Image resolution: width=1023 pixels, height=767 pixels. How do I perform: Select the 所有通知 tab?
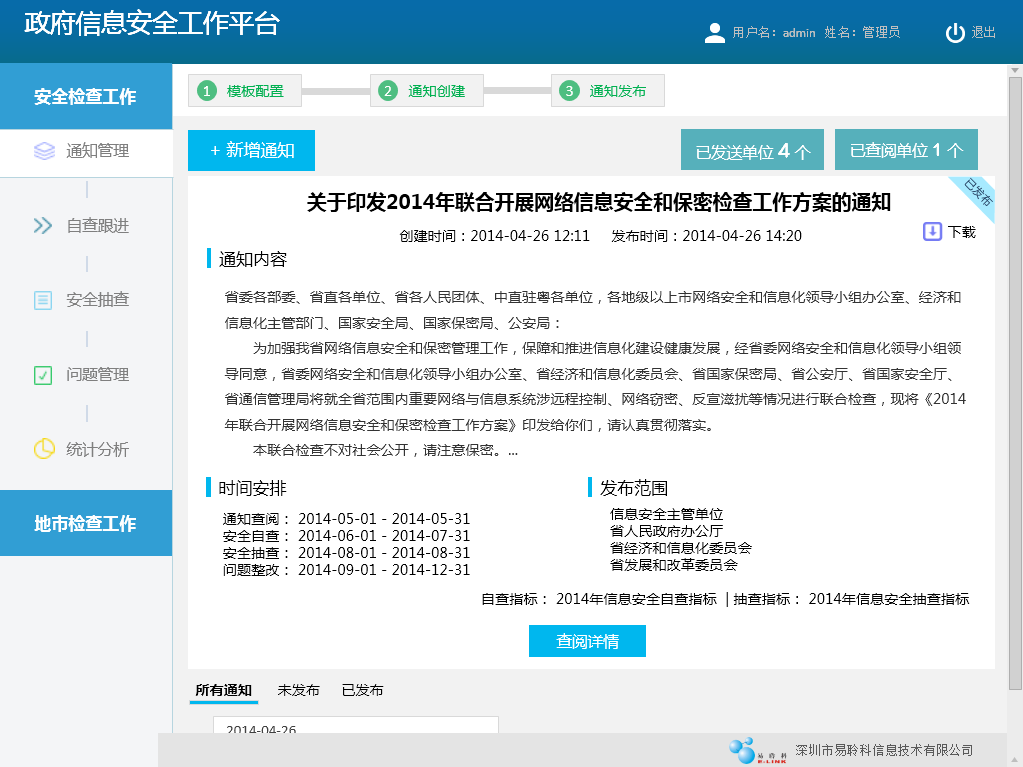pyautogui.click(x=223, y=690)
